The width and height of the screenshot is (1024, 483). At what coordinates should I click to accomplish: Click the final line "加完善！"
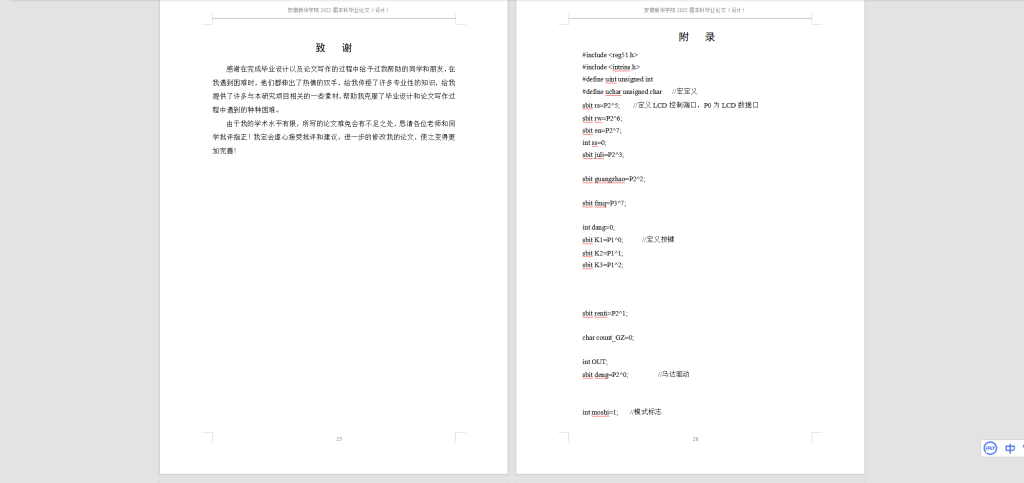[x=224, y=151]
